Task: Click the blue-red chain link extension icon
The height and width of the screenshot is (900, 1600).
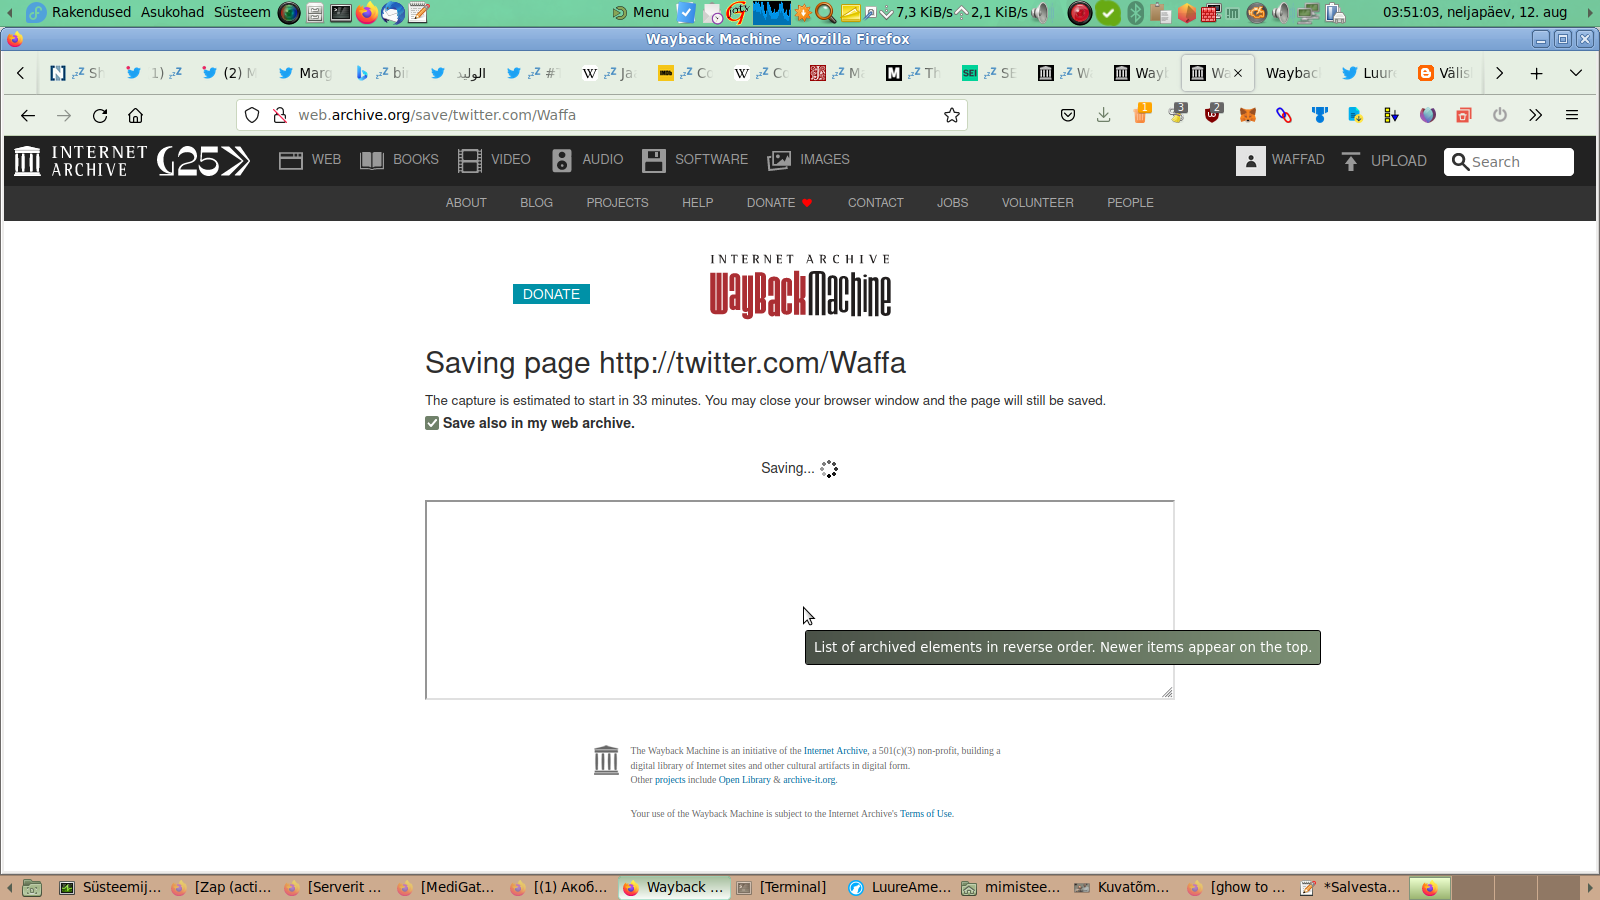Action: tap(1284, 115)
